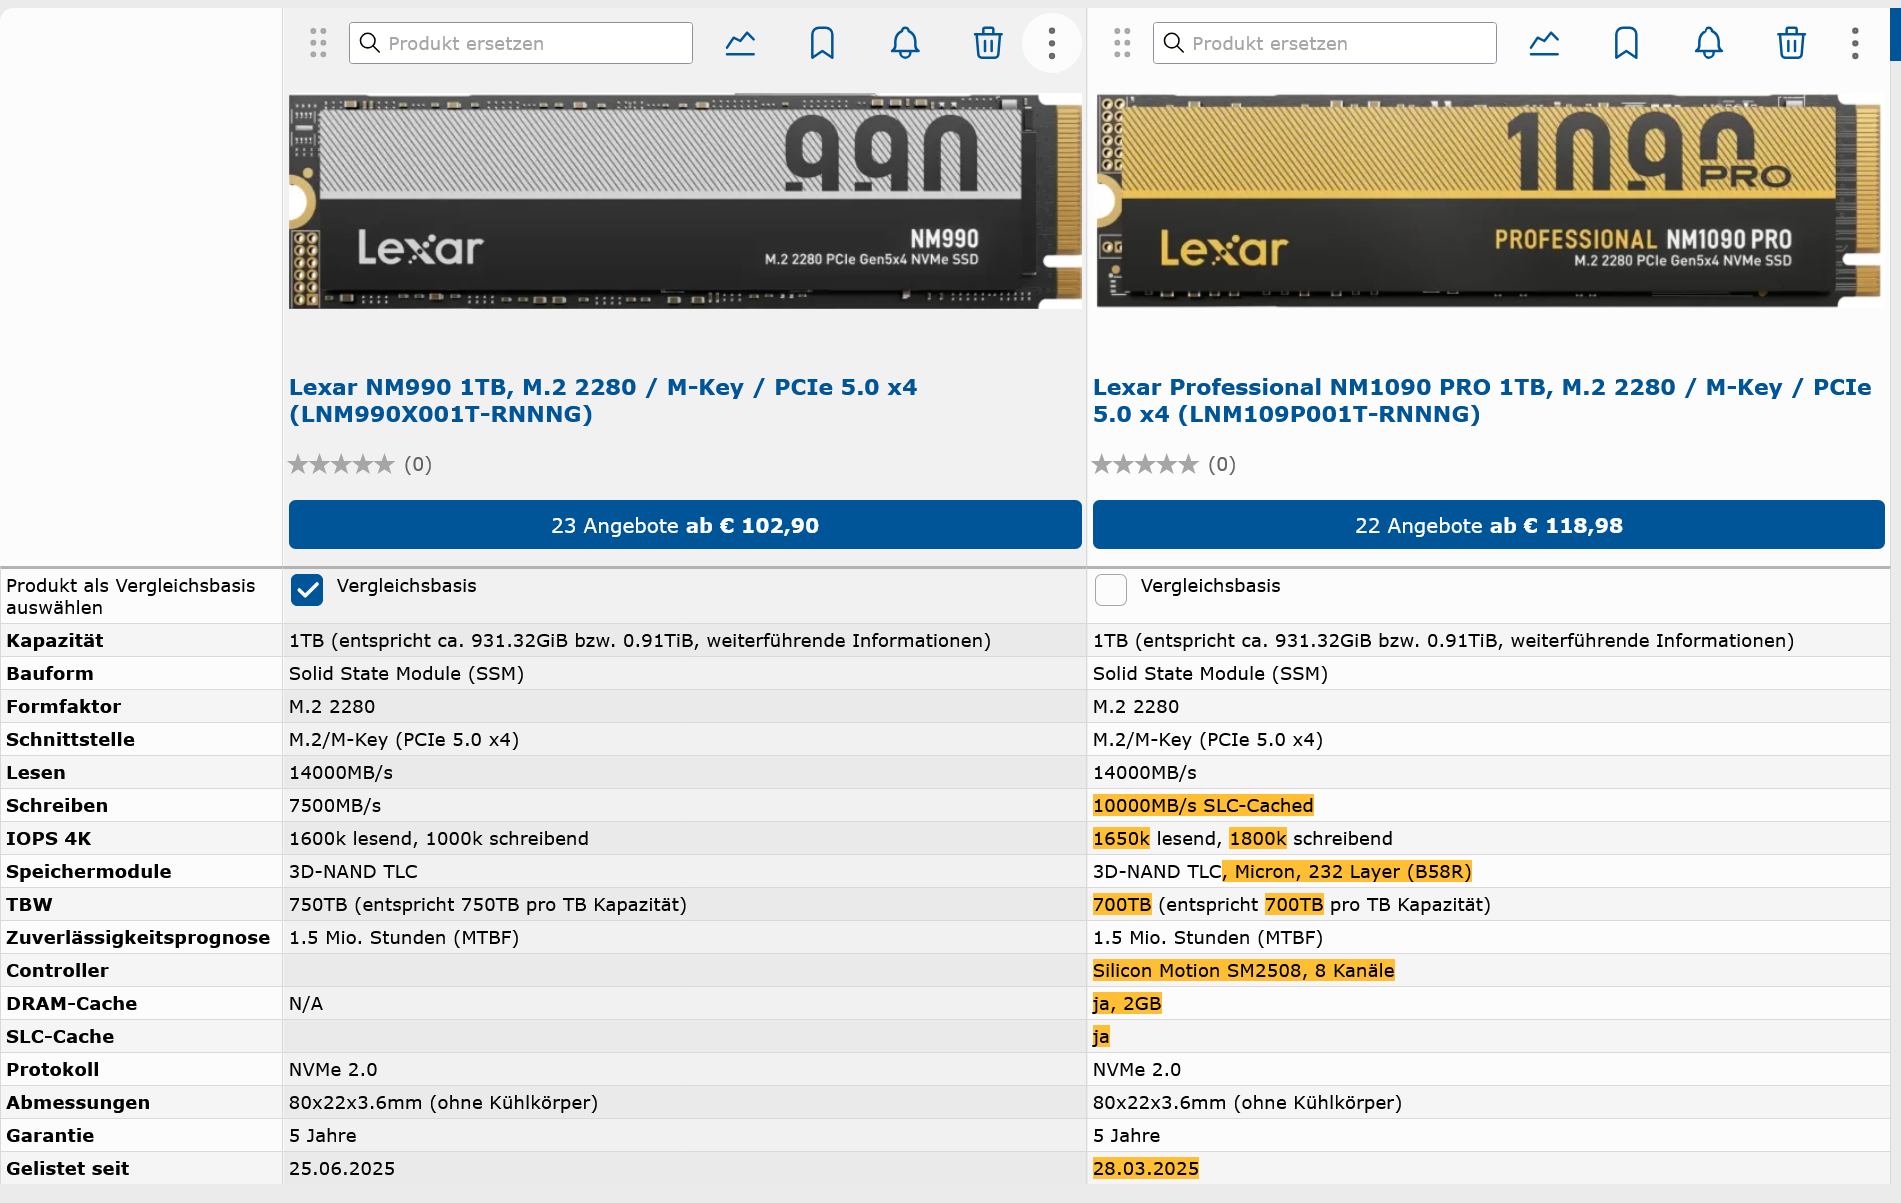Click N/A DRAM-Cache value for NM990
Viewport: 1901px width, 1203px height.
pos(306,1003)
